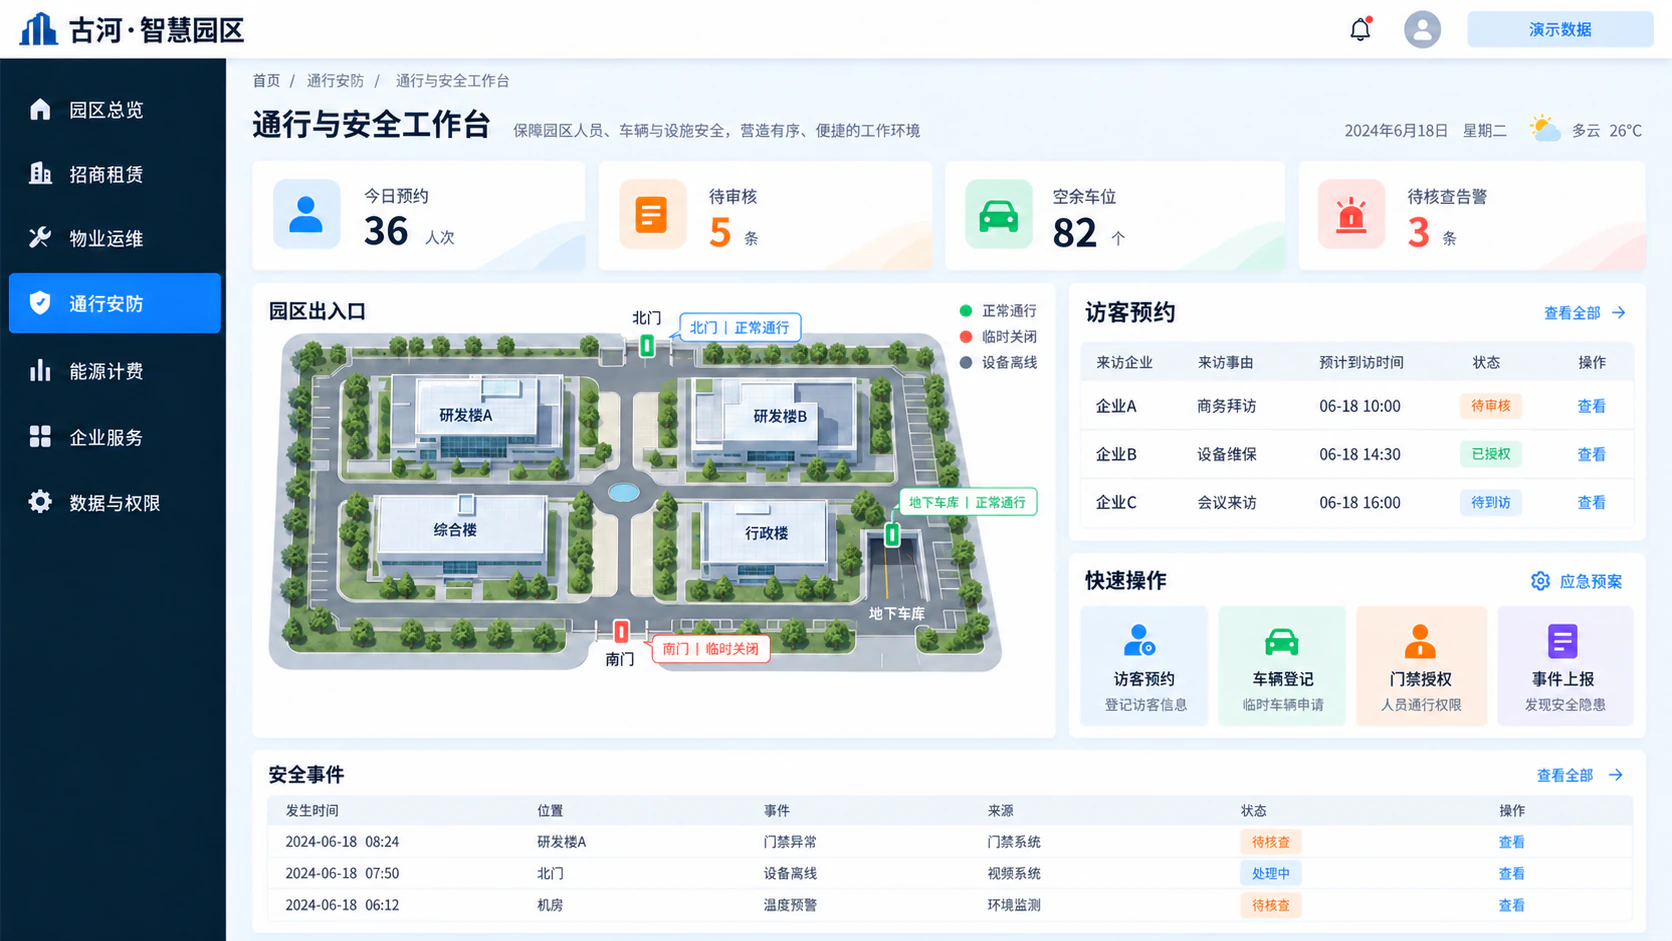Click the 待核查告警 alarm icon
This screenshot has width=1672, height=941.
(1351, 214)
